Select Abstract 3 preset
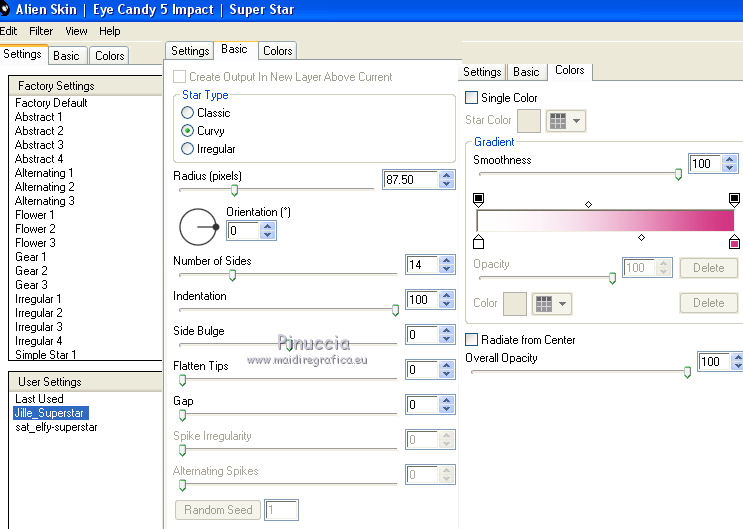Image resolution: width=743 pixels, height=529 pixels. point(39,145)
